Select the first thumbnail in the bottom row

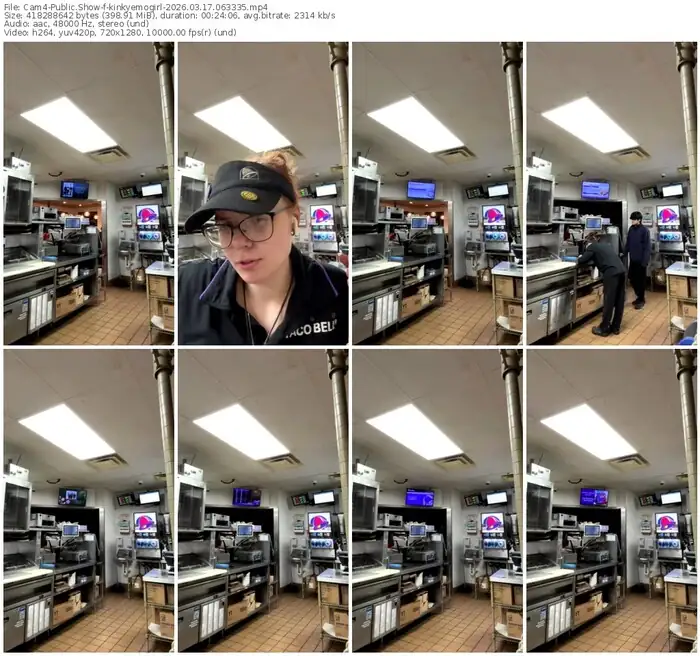89,501
